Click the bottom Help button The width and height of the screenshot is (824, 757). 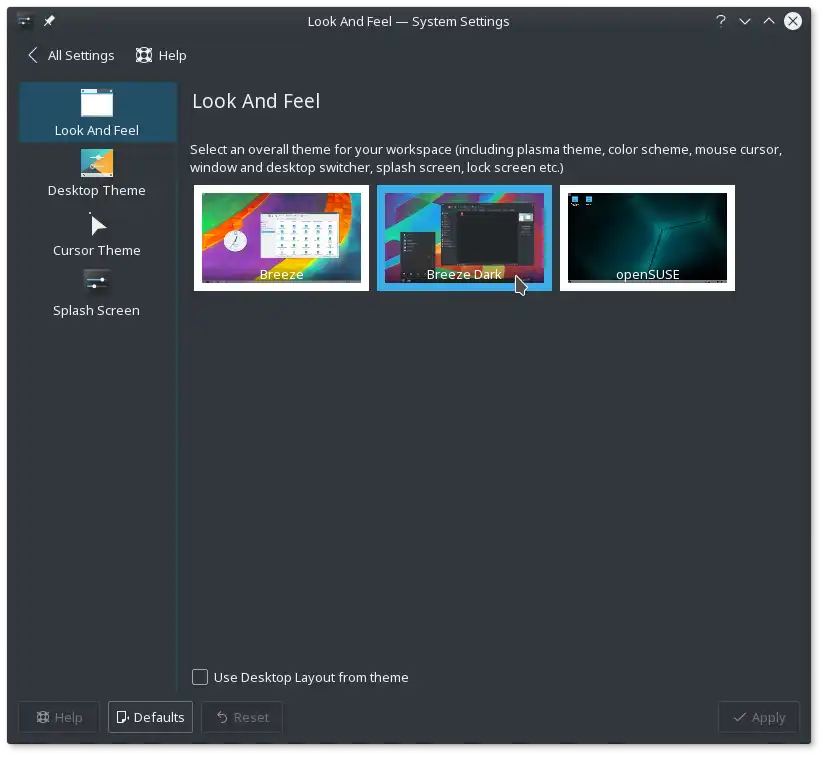[x=59, y=717]
